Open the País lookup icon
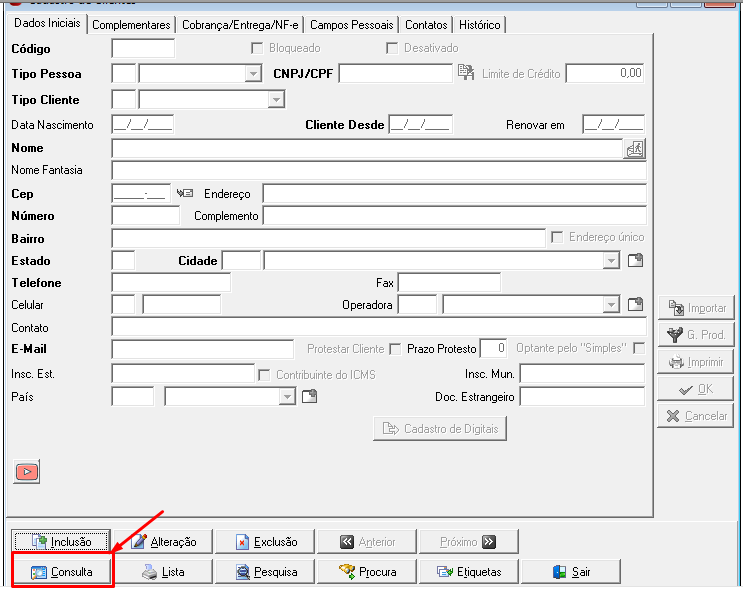 309,396
